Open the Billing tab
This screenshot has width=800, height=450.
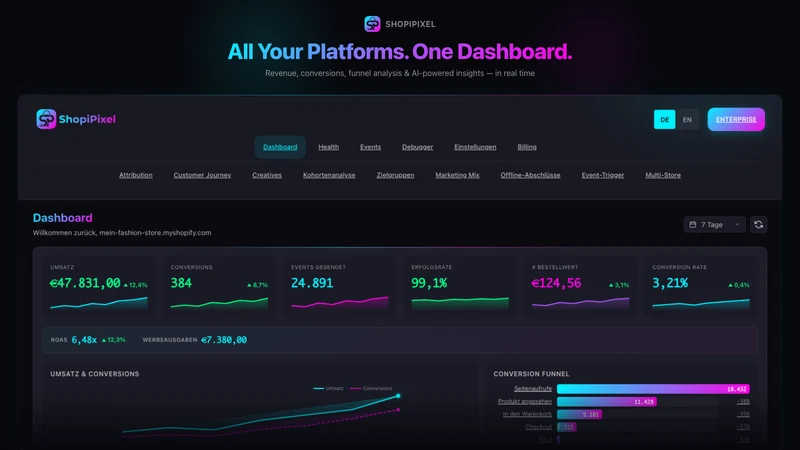coord(527,147)
